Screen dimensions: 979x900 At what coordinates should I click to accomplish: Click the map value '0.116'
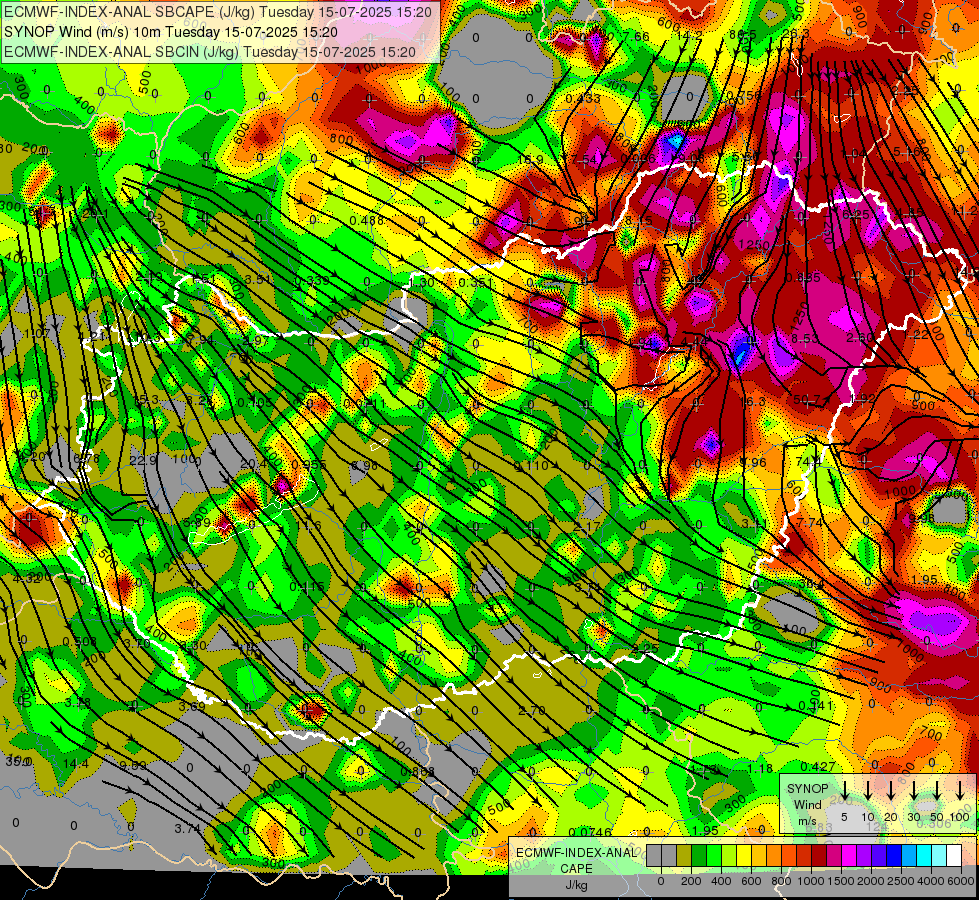point(307,586)
